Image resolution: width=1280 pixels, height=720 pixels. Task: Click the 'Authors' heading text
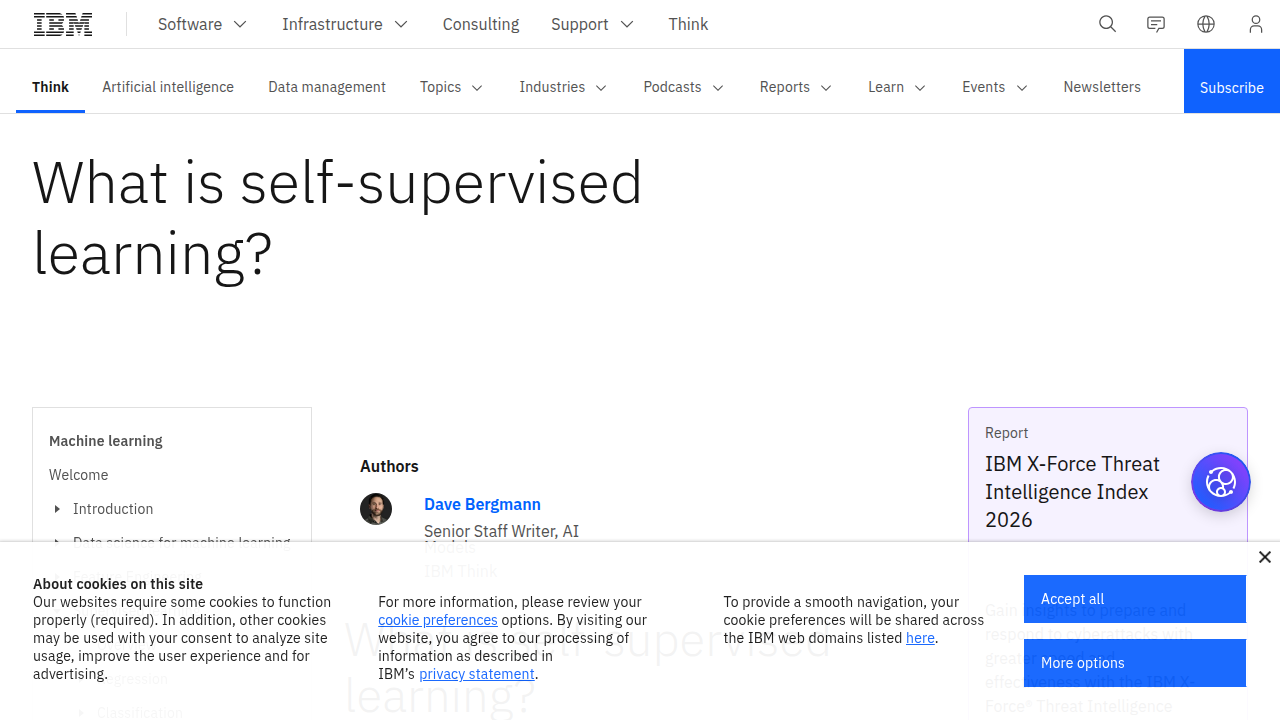click(x=389, y=466)
